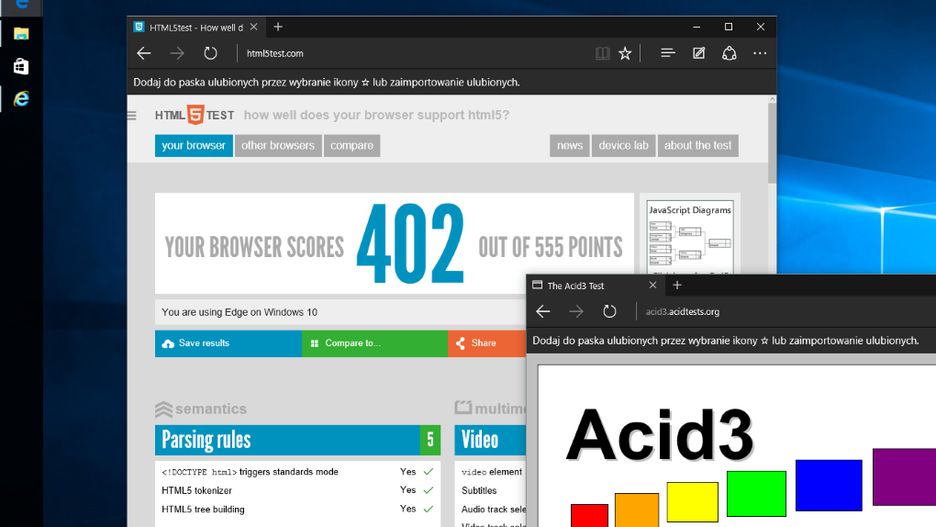Click '<!DOCTYPE html> triggers standards mode' row

[x=297, y=471]
